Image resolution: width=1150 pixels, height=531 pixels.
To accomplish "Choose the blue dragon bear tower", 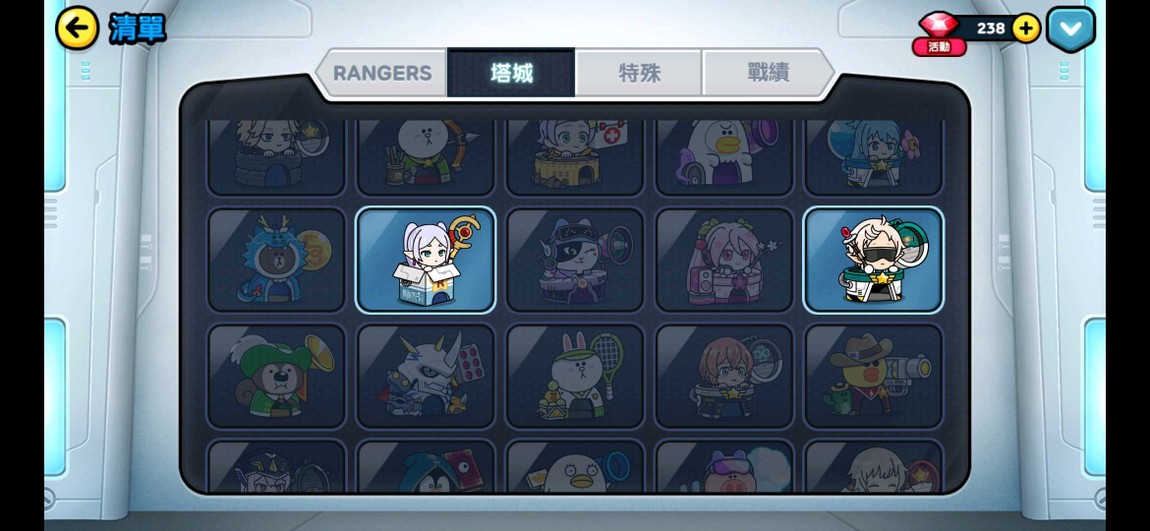I will [276, 260].
